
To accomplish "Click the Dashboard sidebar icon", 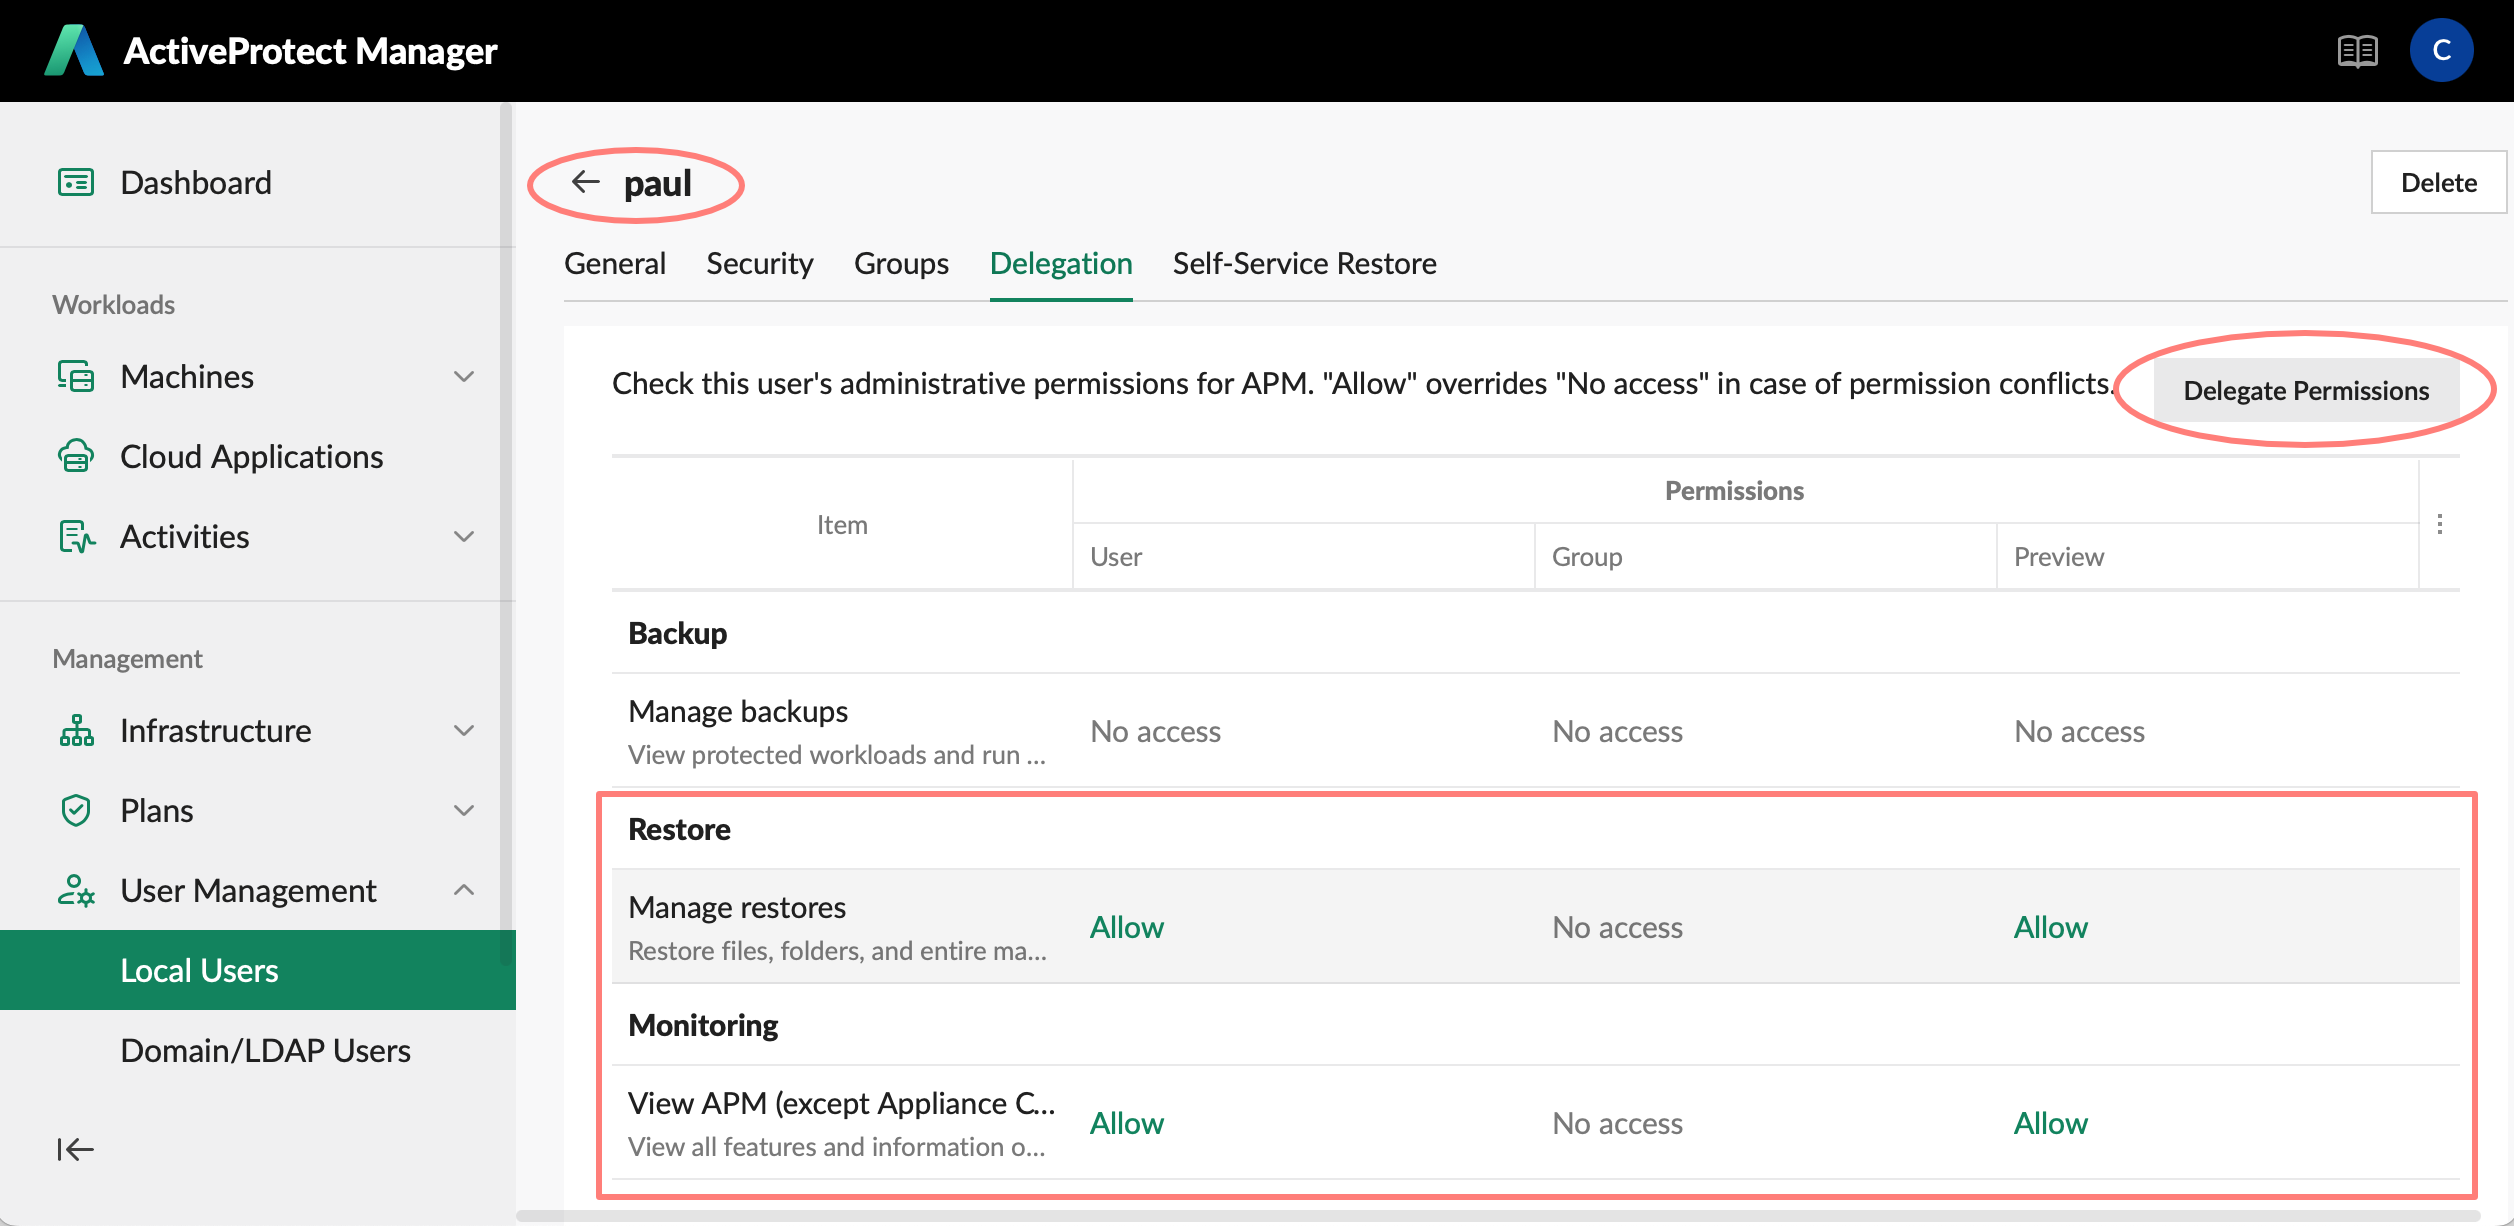I will click(x=76, y=182).
